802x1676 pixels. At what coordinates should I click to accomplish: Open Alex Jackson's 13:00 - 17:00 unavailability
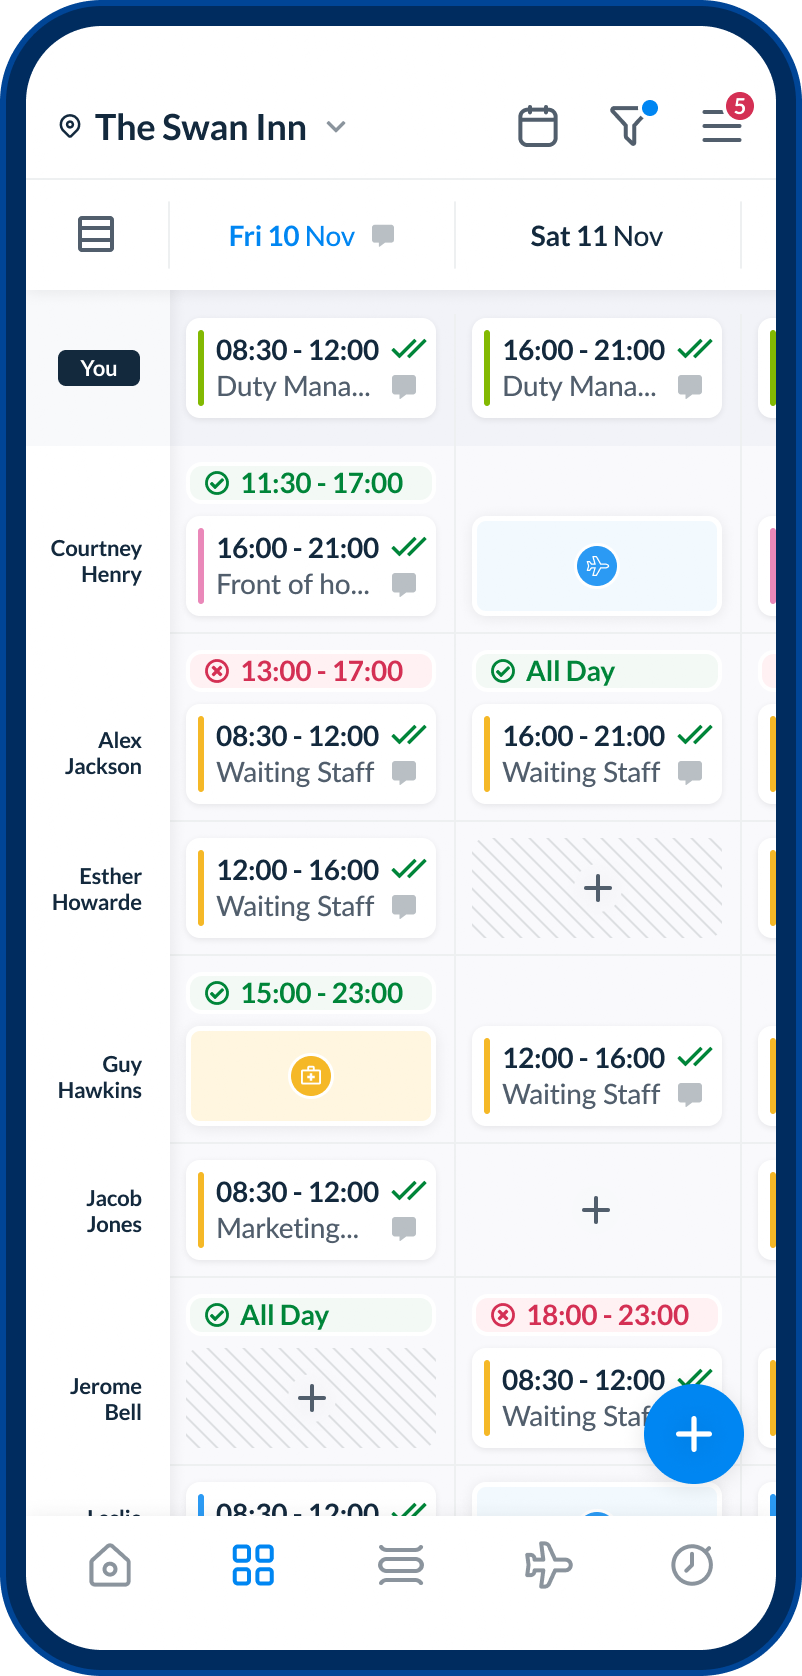[311, 671]
